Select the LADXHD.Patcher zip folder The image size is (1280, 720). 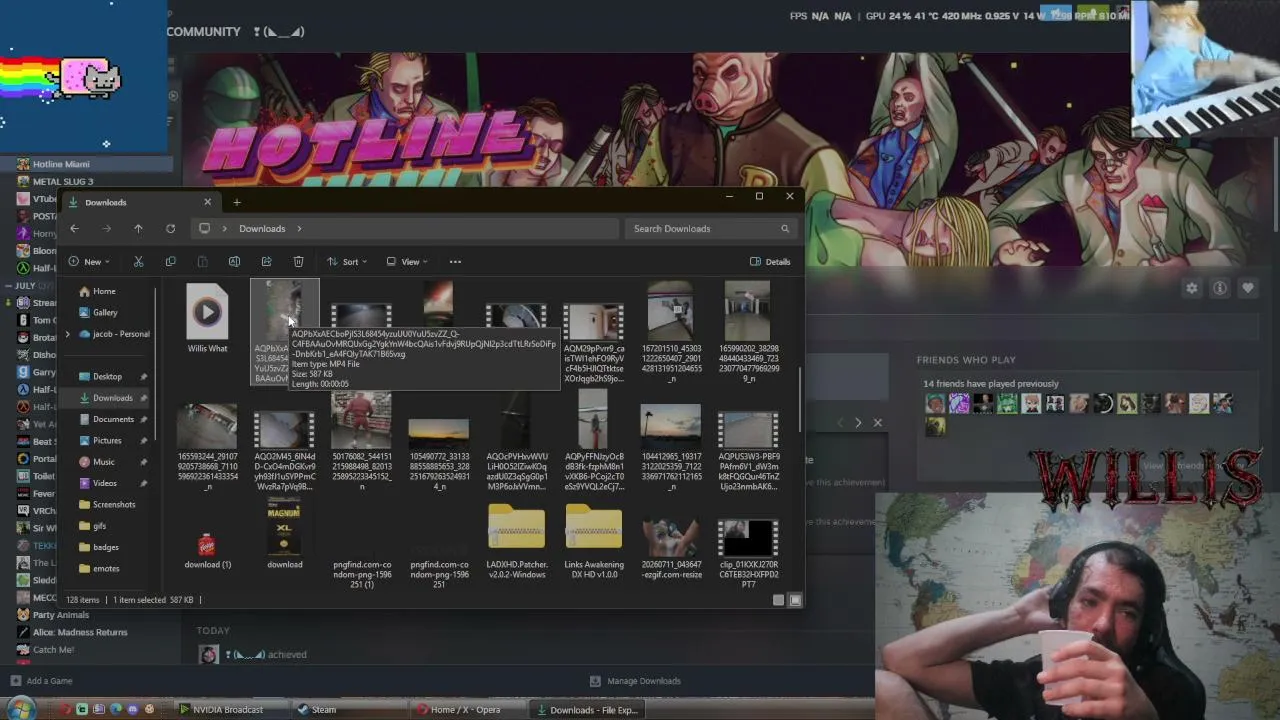516,542
